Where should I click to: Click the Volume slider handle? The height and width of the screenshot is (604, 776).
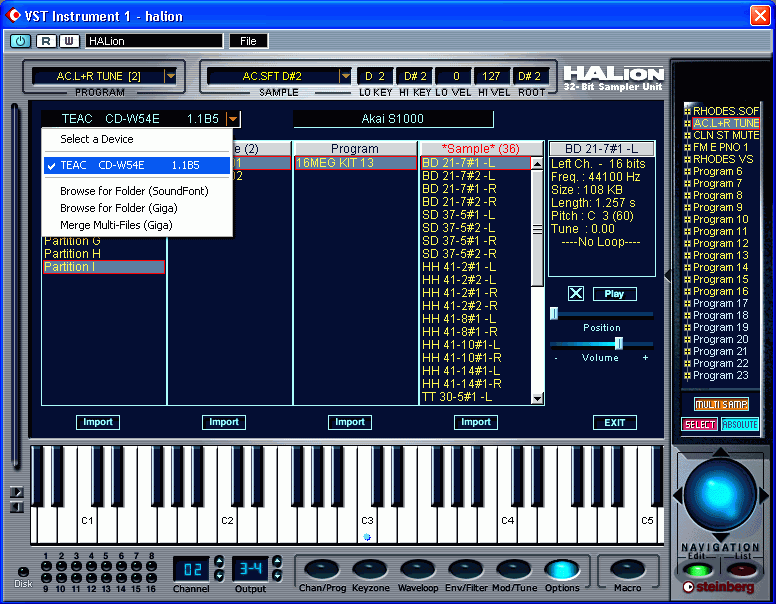[x=619, y=343]
